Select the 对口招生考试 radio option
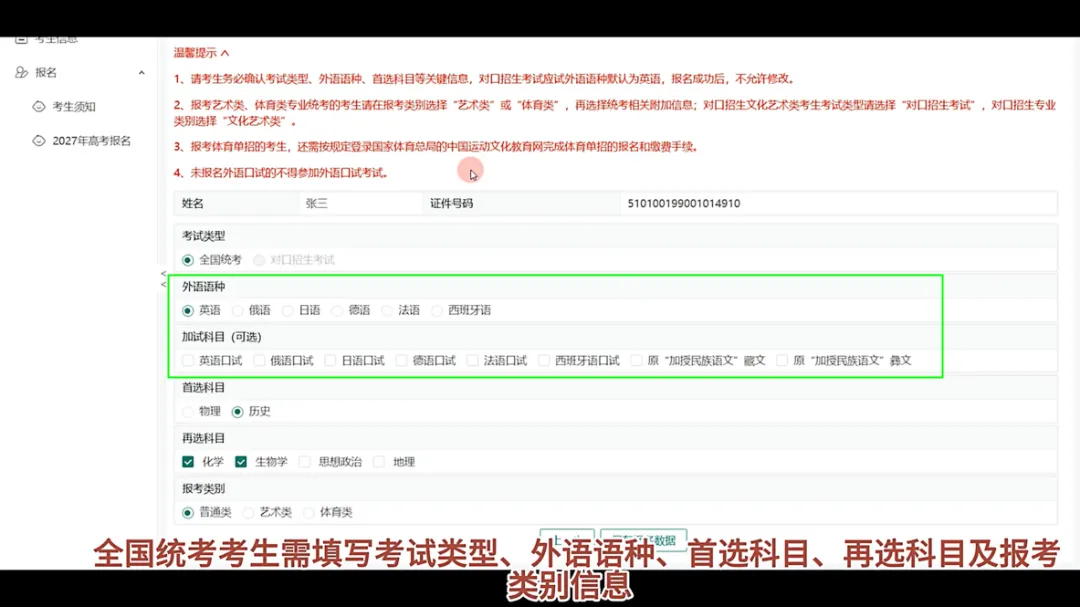 click(x=259, y=260)
